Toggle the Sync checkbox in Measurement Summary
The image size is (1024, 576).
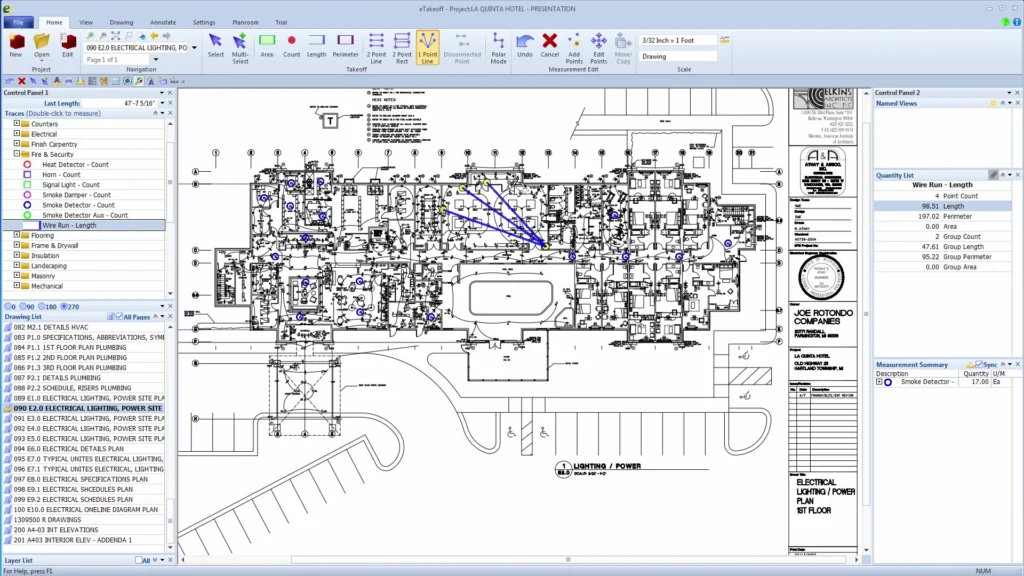click(x=978, y=364)
